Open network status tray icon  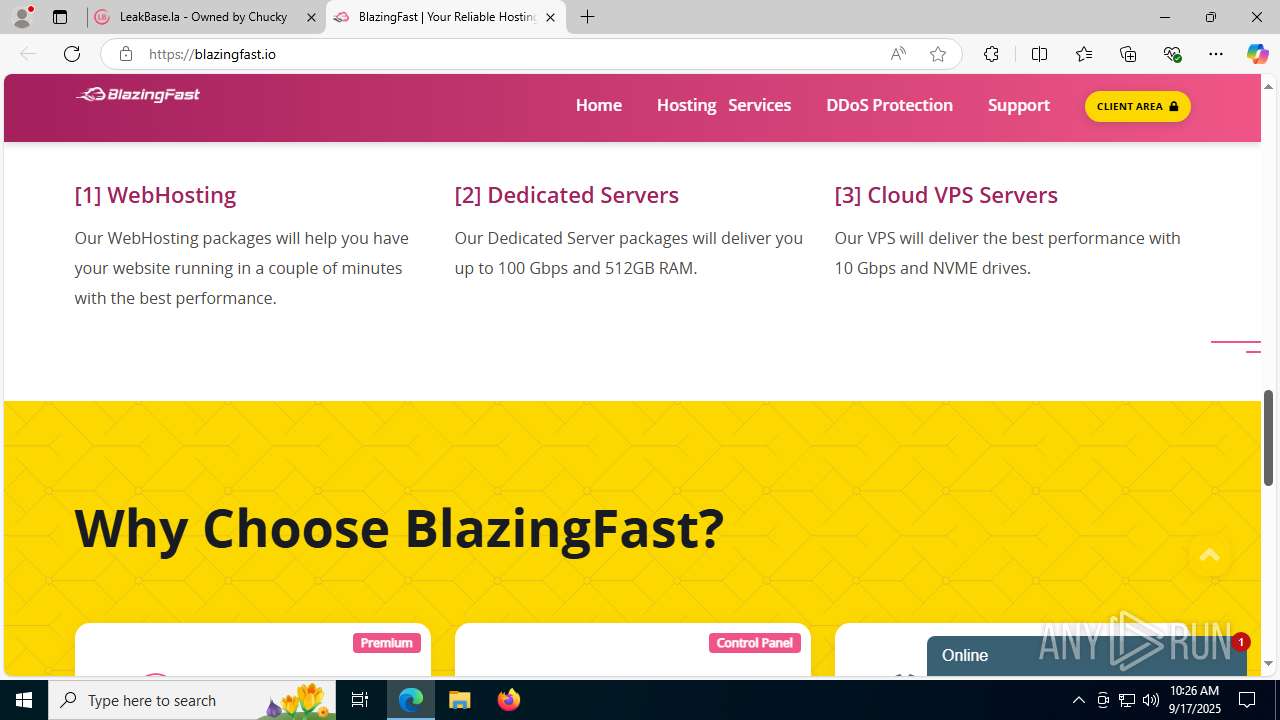coord(1127,700)
